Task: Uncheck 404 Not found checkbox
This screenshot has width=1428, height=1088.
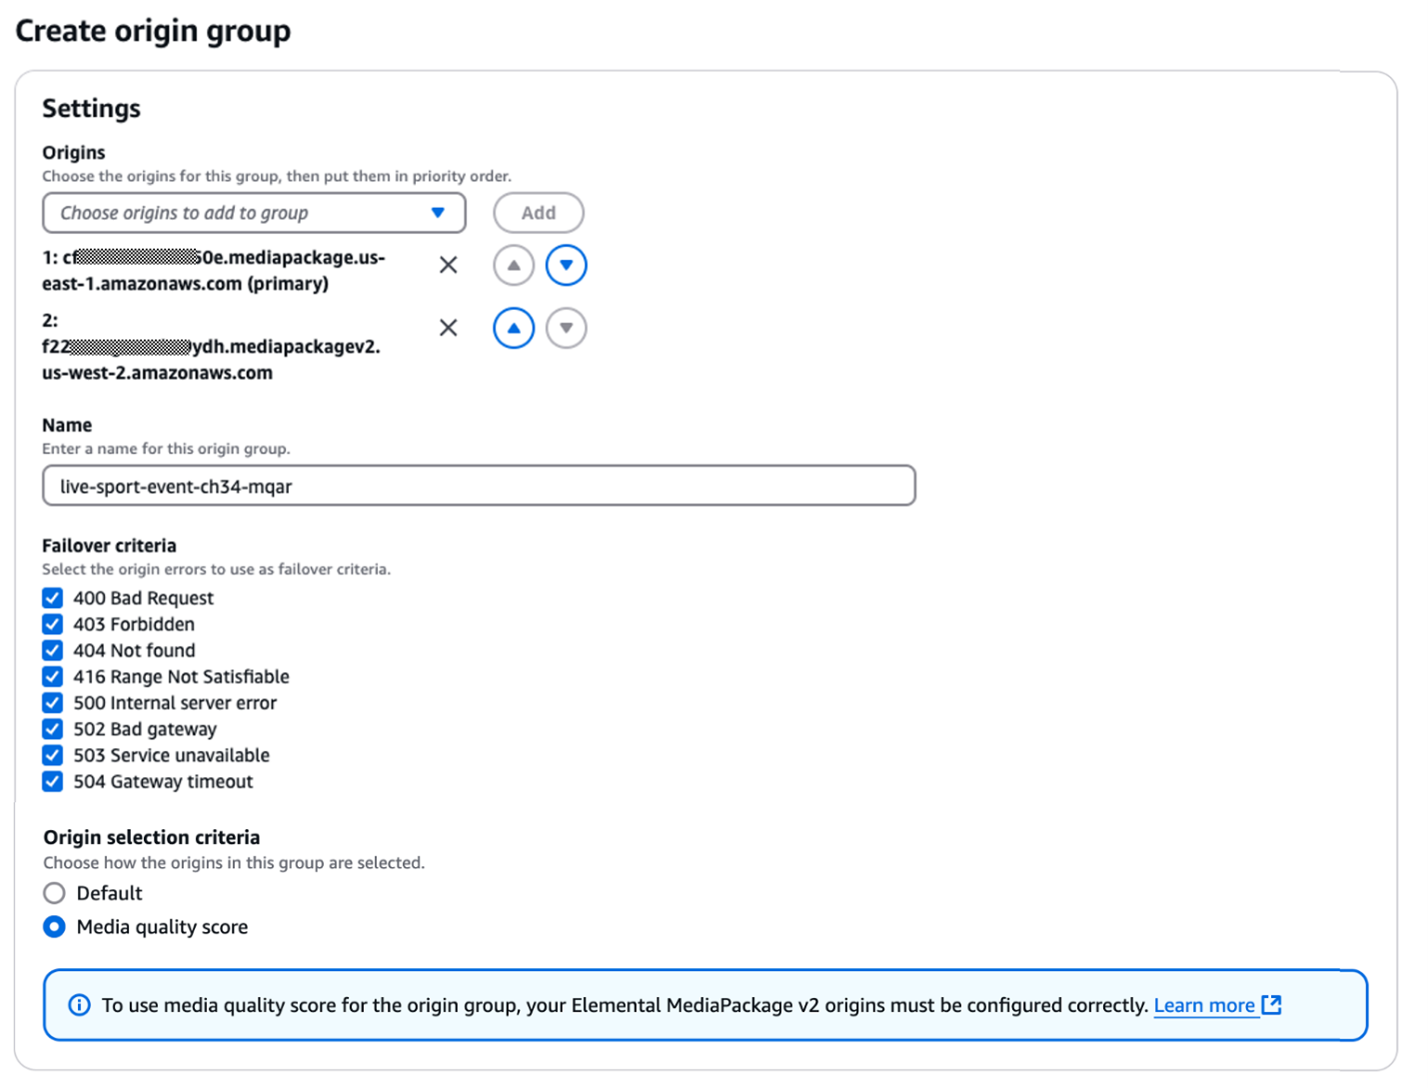Action: coord(53,650)
